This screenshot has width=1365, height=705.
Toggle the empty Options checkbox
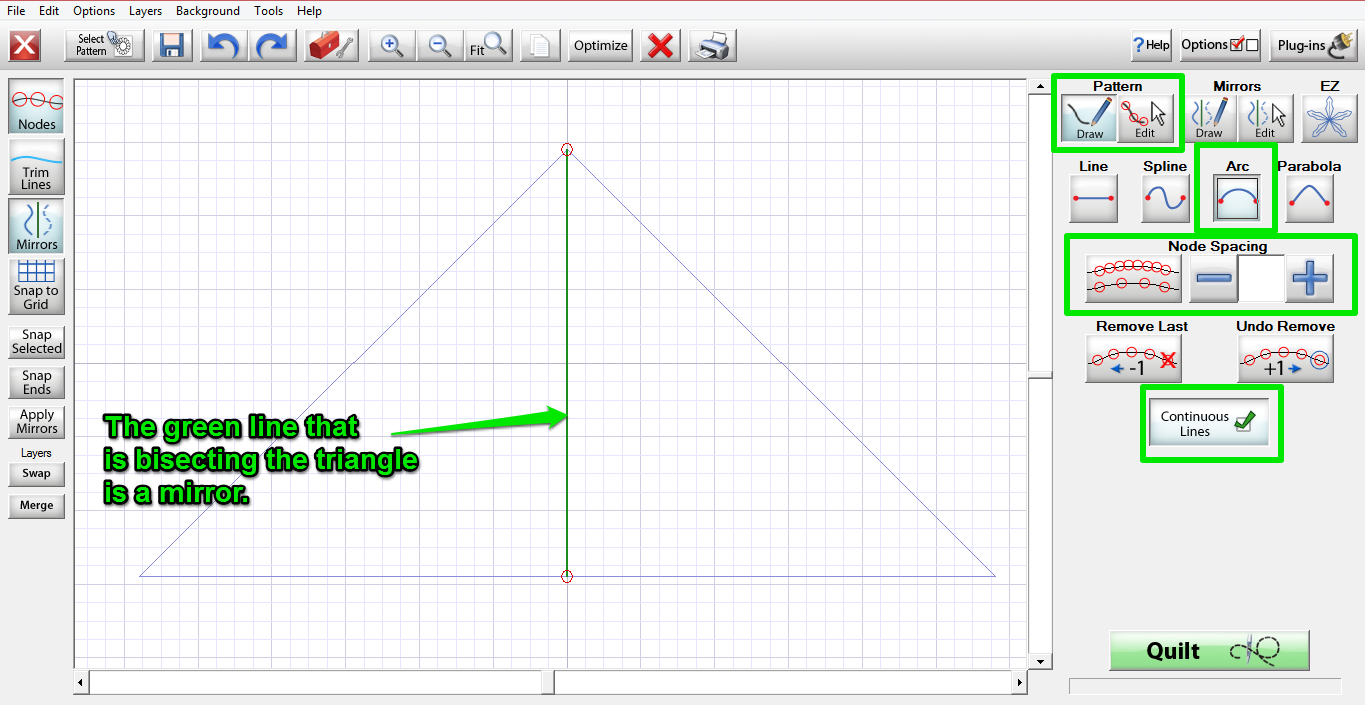pyautogui.click(x=1252, y=45)
